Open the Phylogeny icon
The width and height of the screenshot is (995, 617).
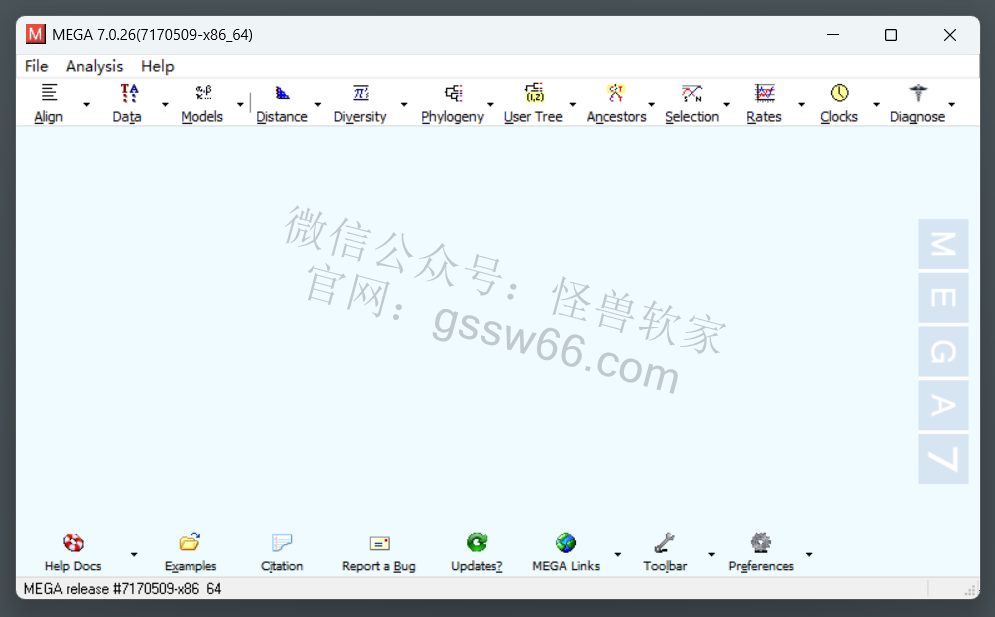point(453,93)
